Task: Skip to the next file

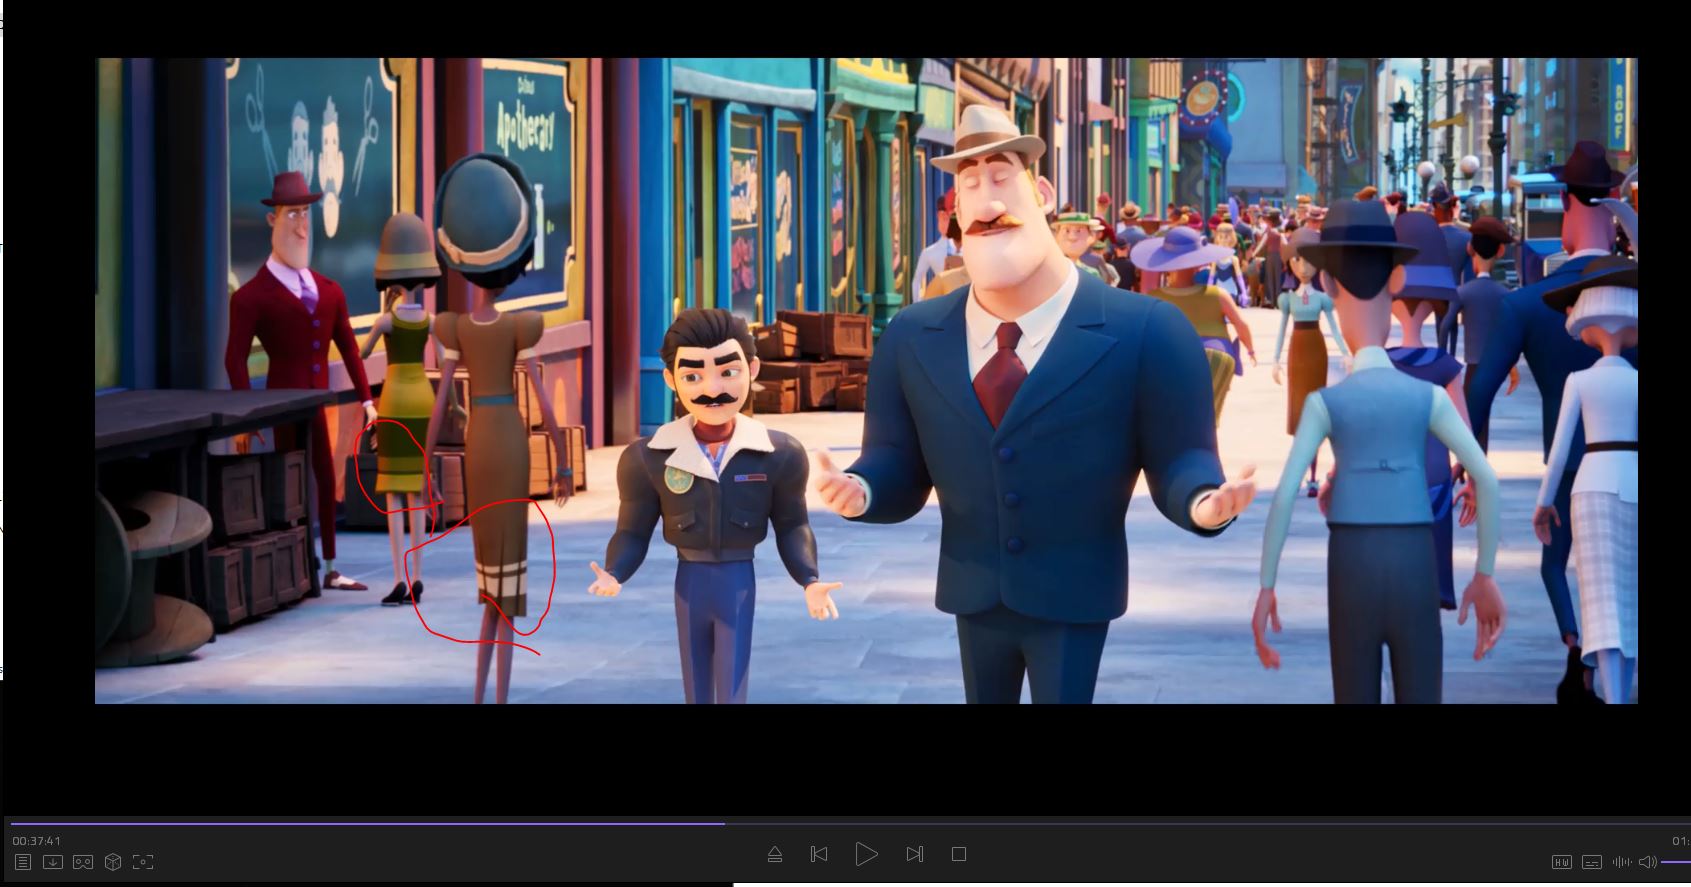Action: 914,854
